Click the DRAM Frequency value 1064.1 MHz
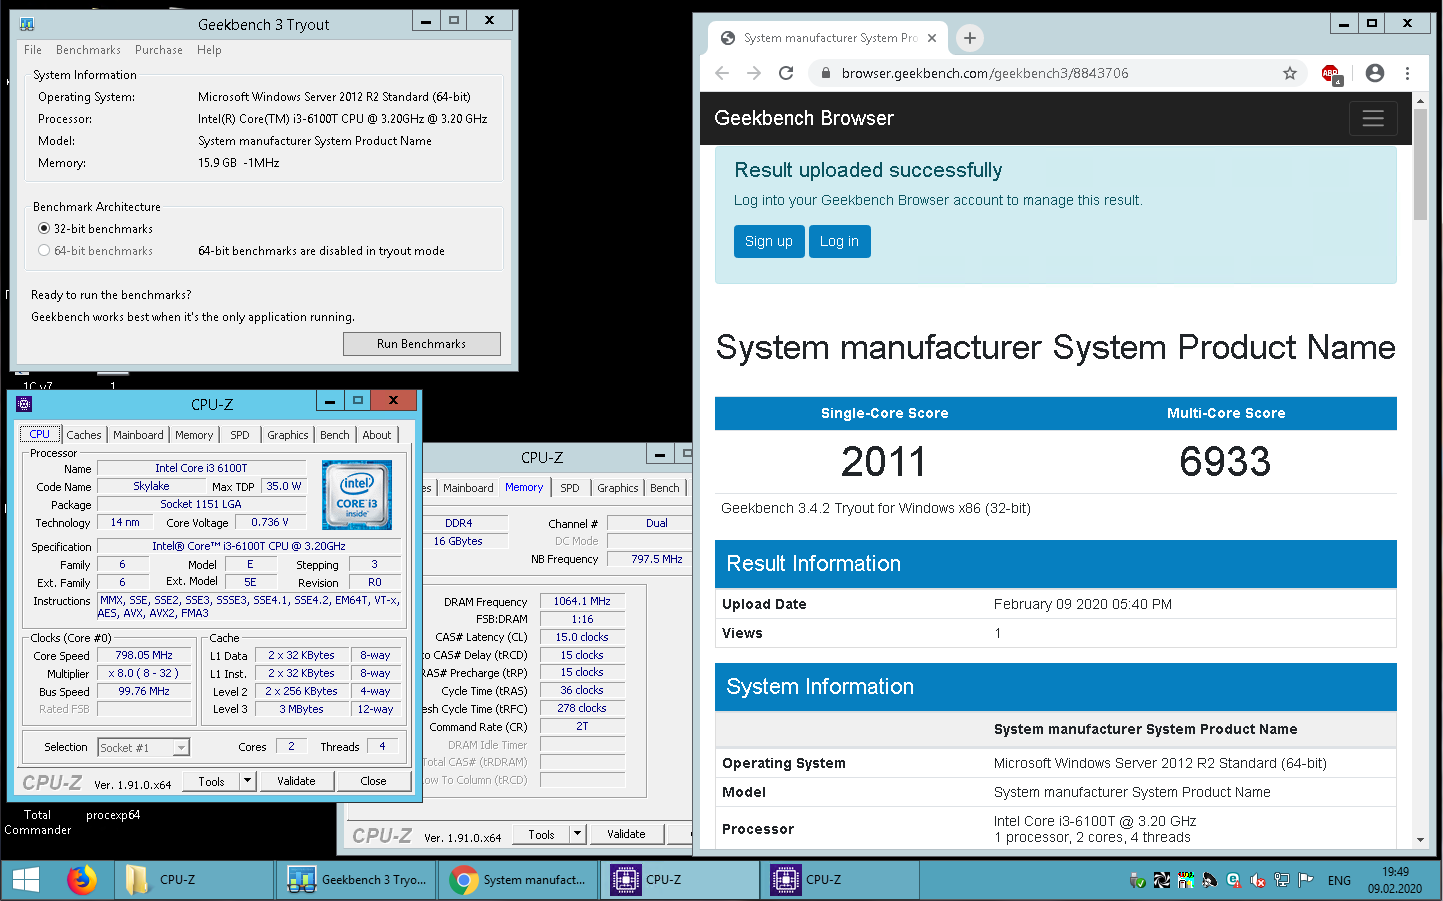The width and height of the screenshot is (1443, 901). (x=582, y=602)
